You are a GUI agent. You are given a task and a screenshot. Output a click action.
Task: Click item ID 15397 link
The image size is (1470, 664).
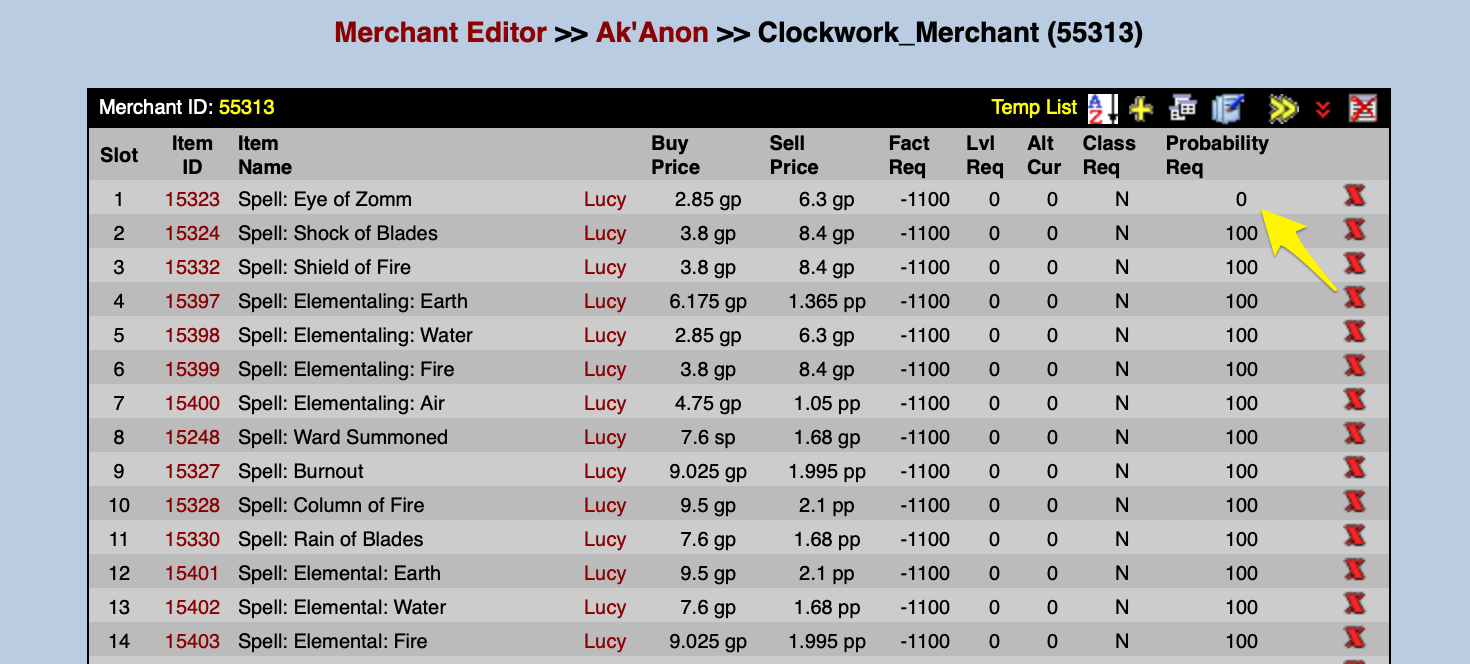(192, 301)
